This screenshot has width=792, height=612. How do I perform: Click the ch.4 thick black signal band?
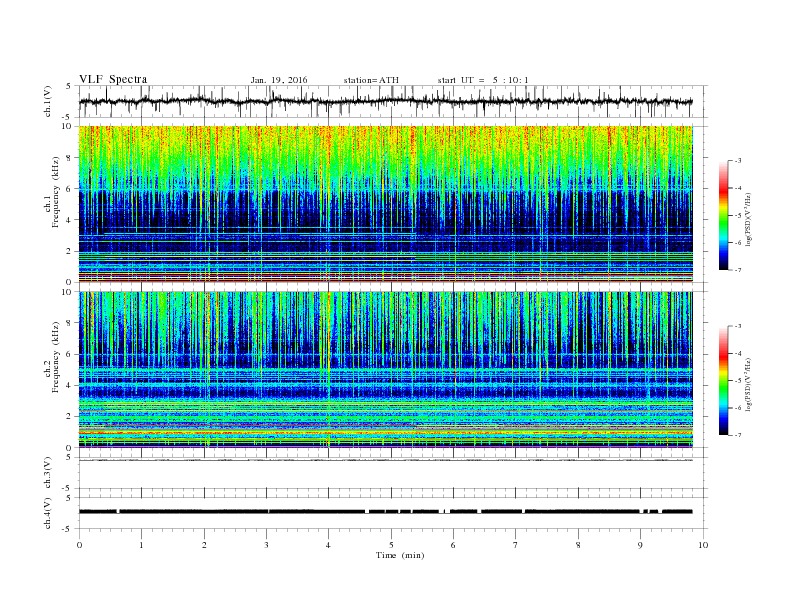pyautogui.click(x=385, y=512)
